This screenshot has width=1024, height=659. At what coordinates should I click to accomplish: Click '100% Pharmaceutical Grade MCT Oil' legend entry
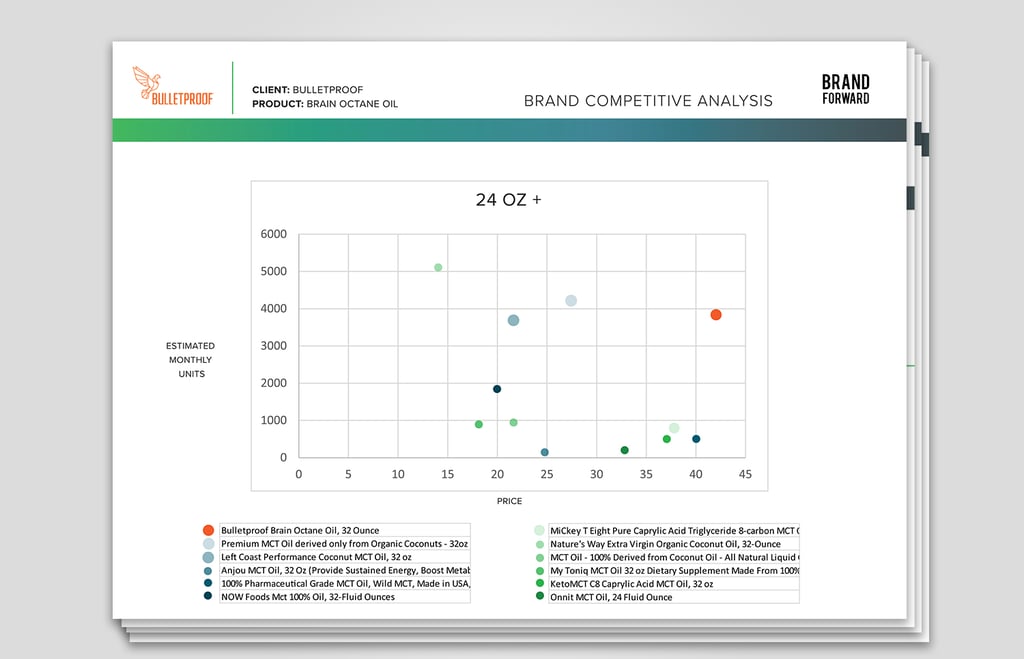pos(345,583)
